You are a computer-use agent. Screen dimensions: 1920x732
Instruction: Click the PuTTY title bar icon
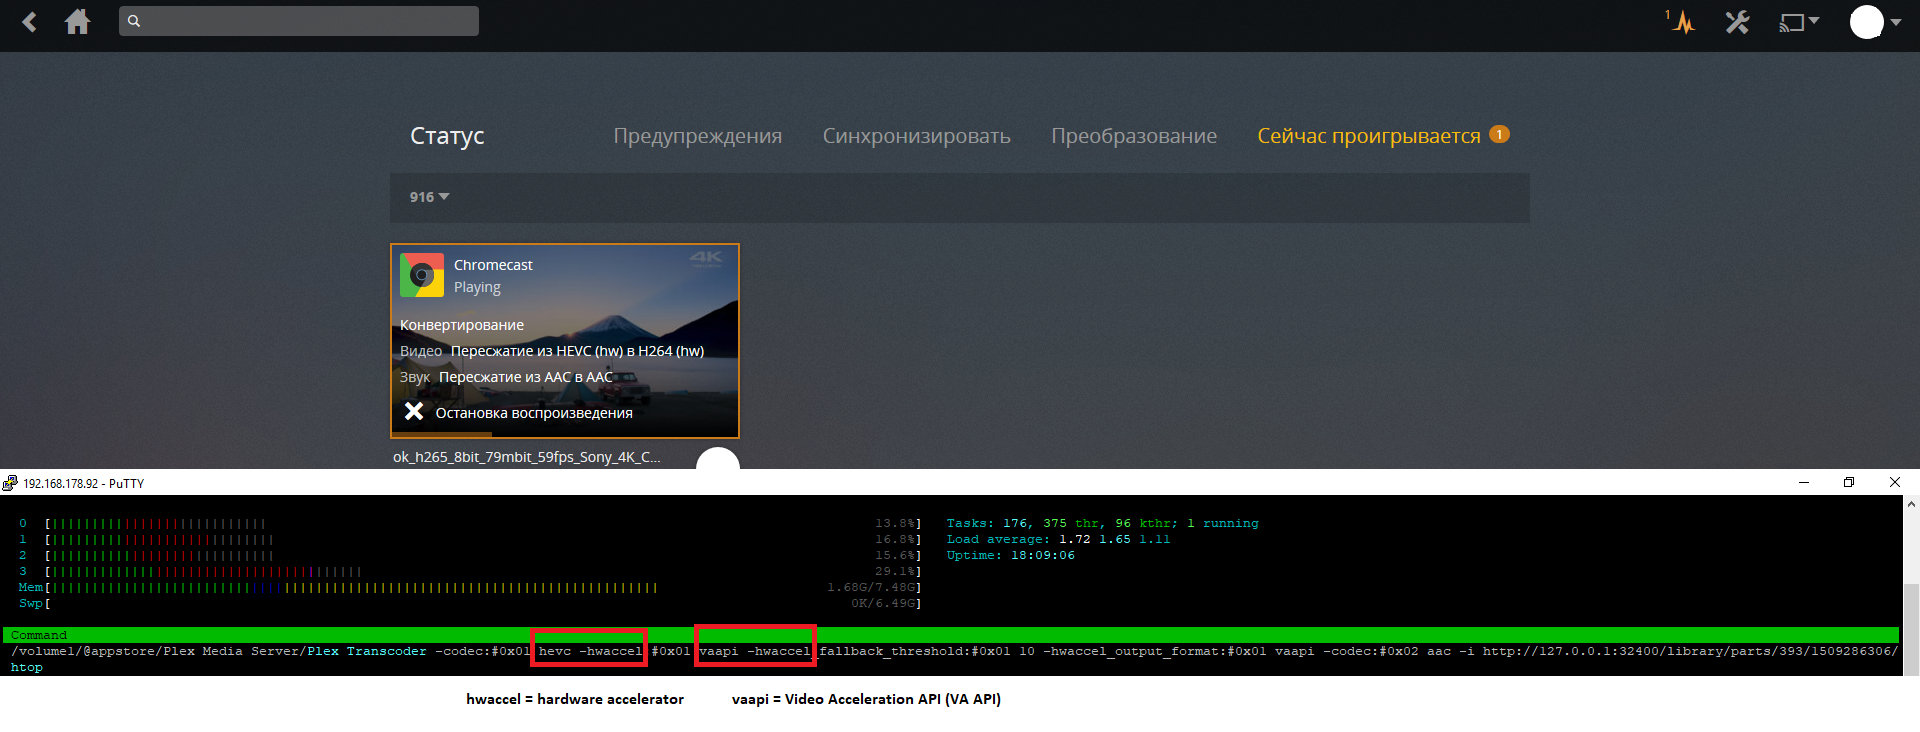pos(10,483)
